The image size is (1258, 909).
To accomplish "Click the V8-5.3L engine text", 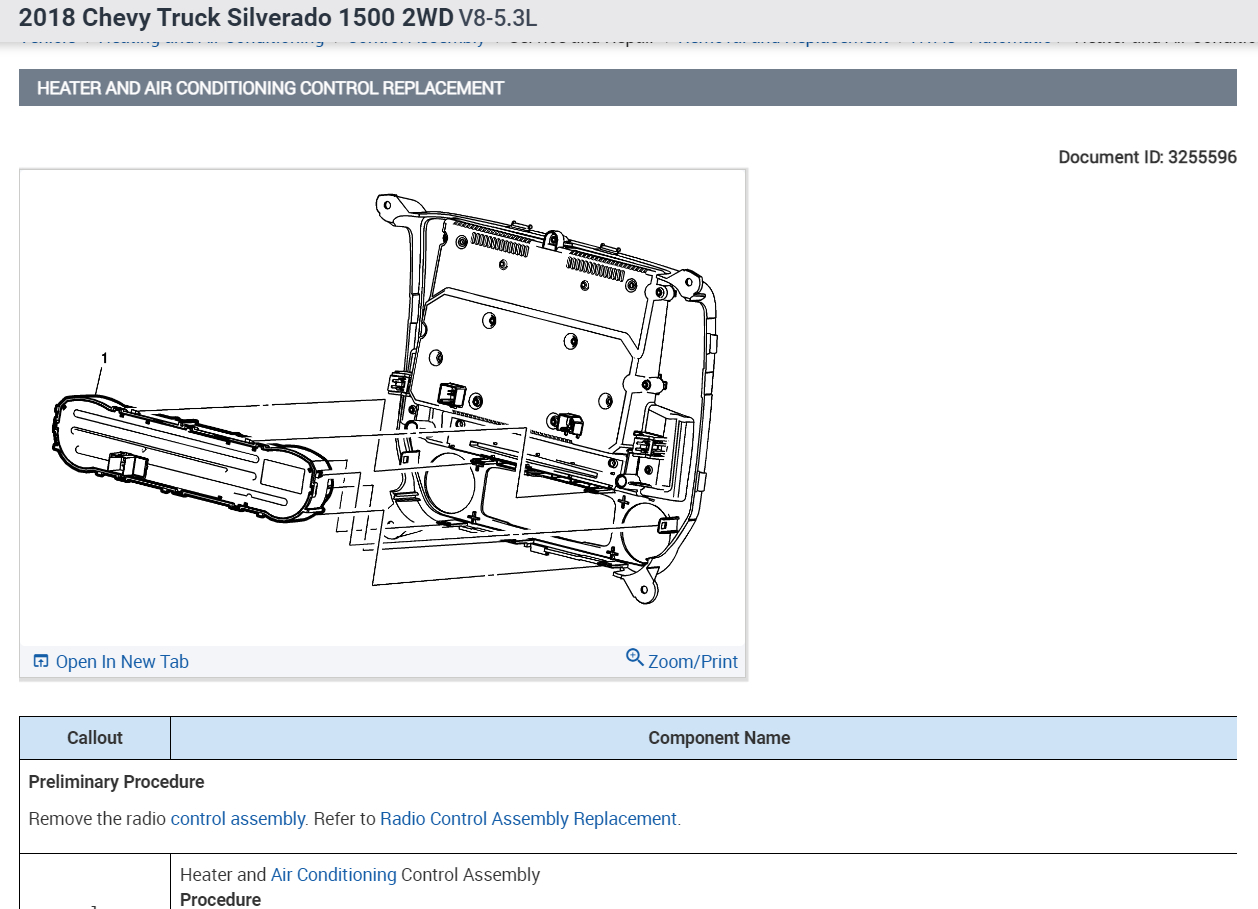I will click(x=498, y=18).
